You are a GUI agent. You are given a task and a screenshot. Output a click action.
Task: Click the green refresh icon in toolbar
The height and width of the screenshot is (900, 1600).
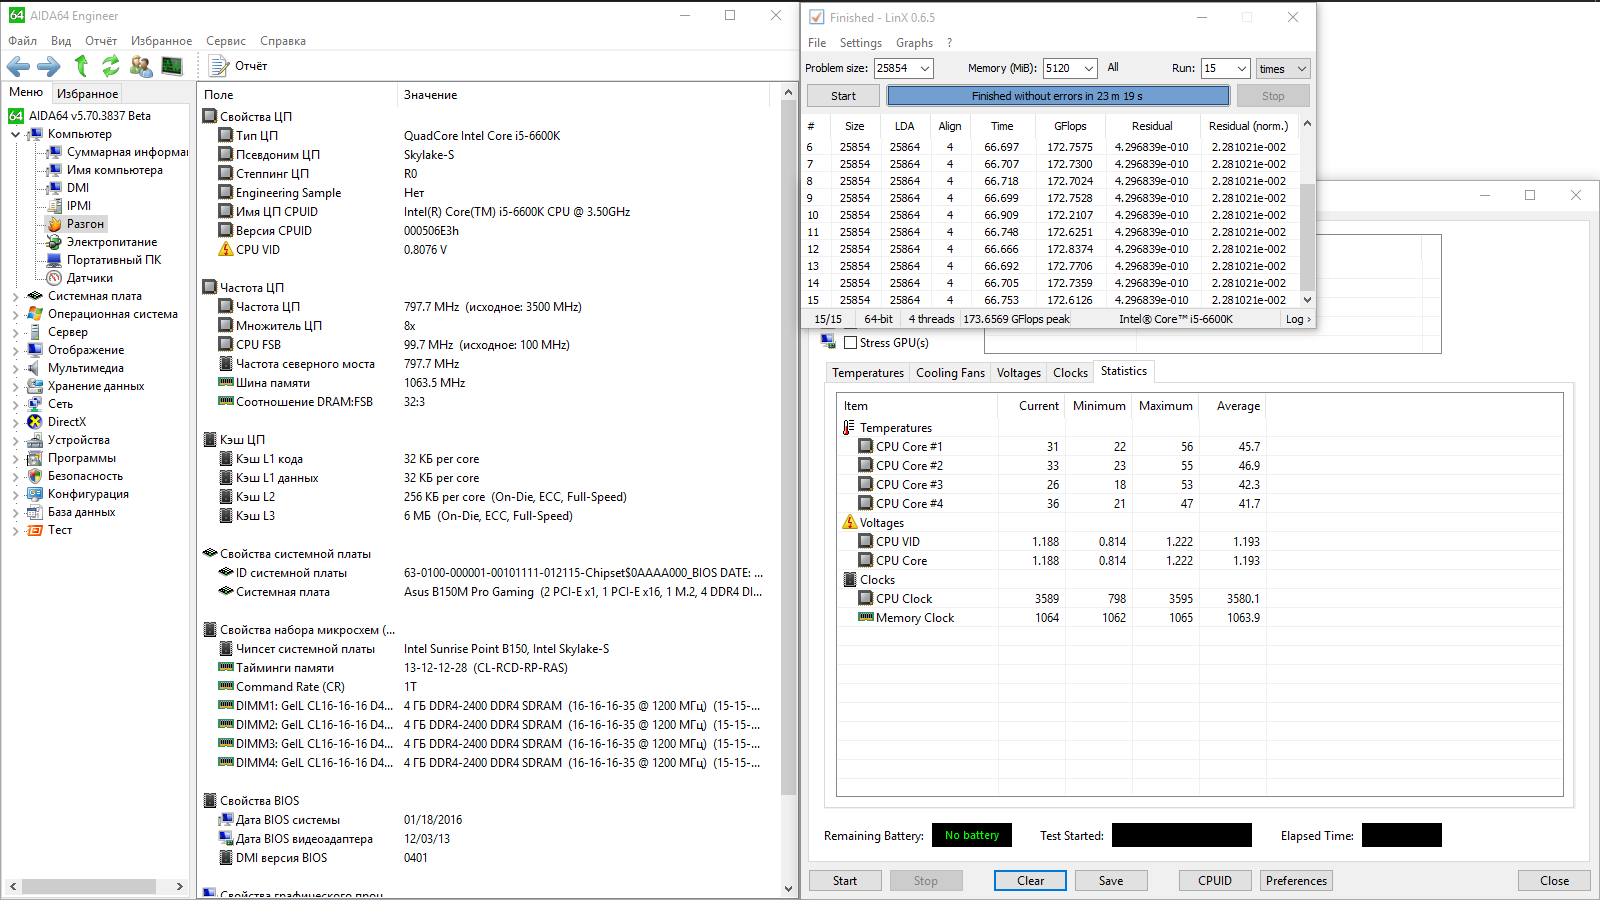[110, 66]
